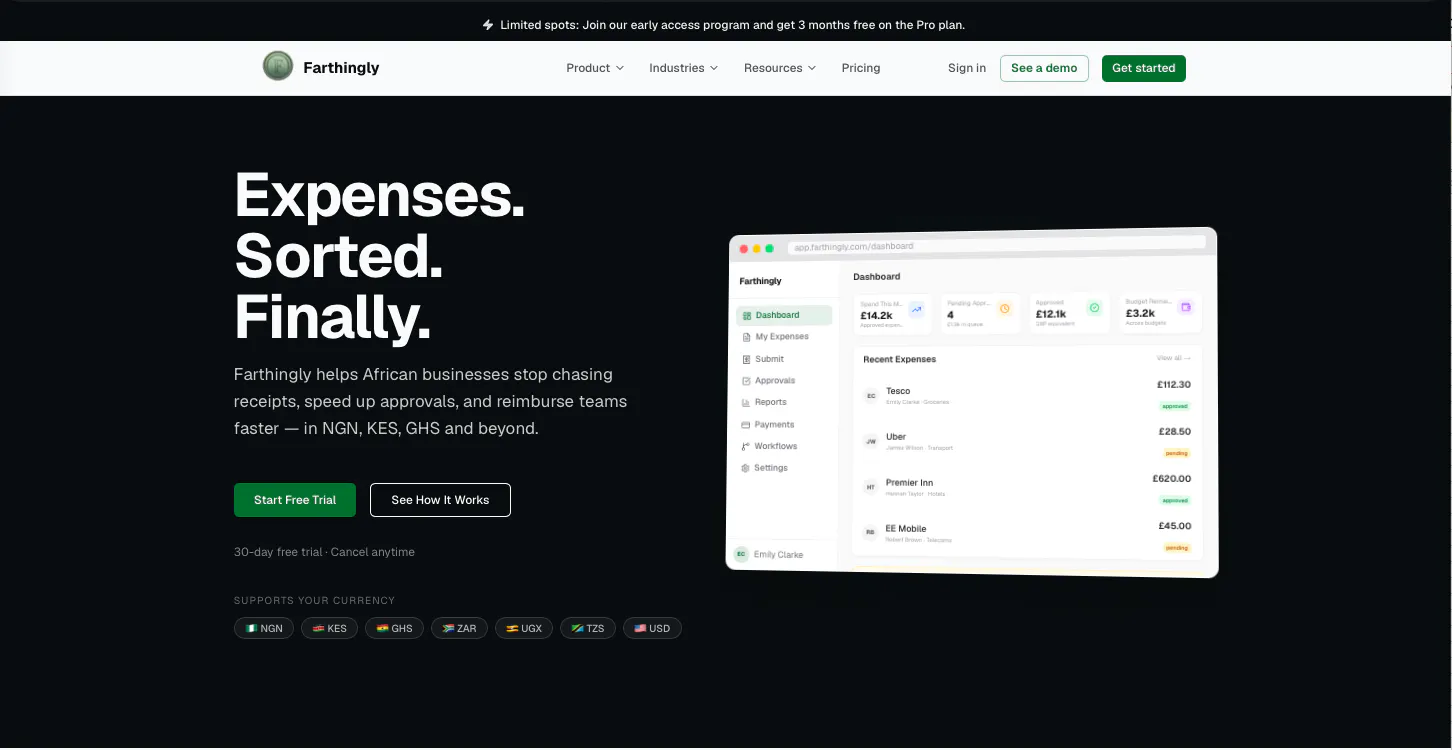Click the See a demo button
1452x750 pixels.
click(x=1044, y=68)
